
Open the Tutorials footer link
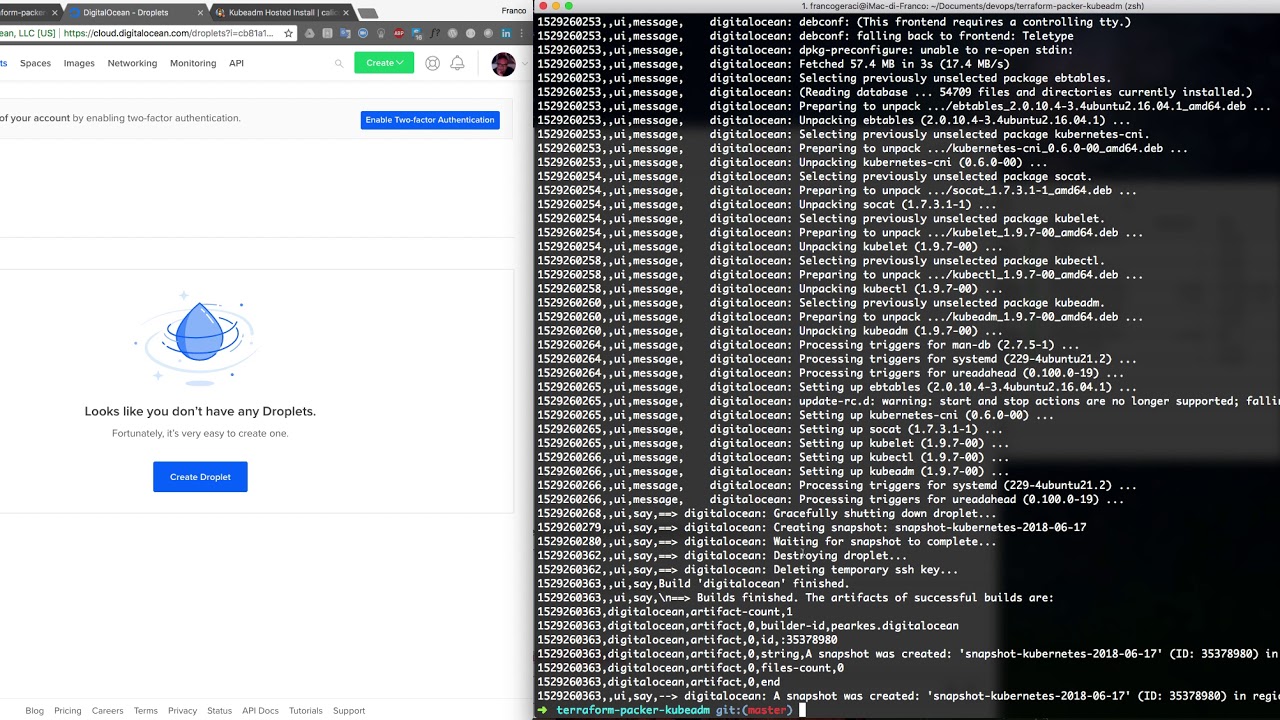click(306, 711)
